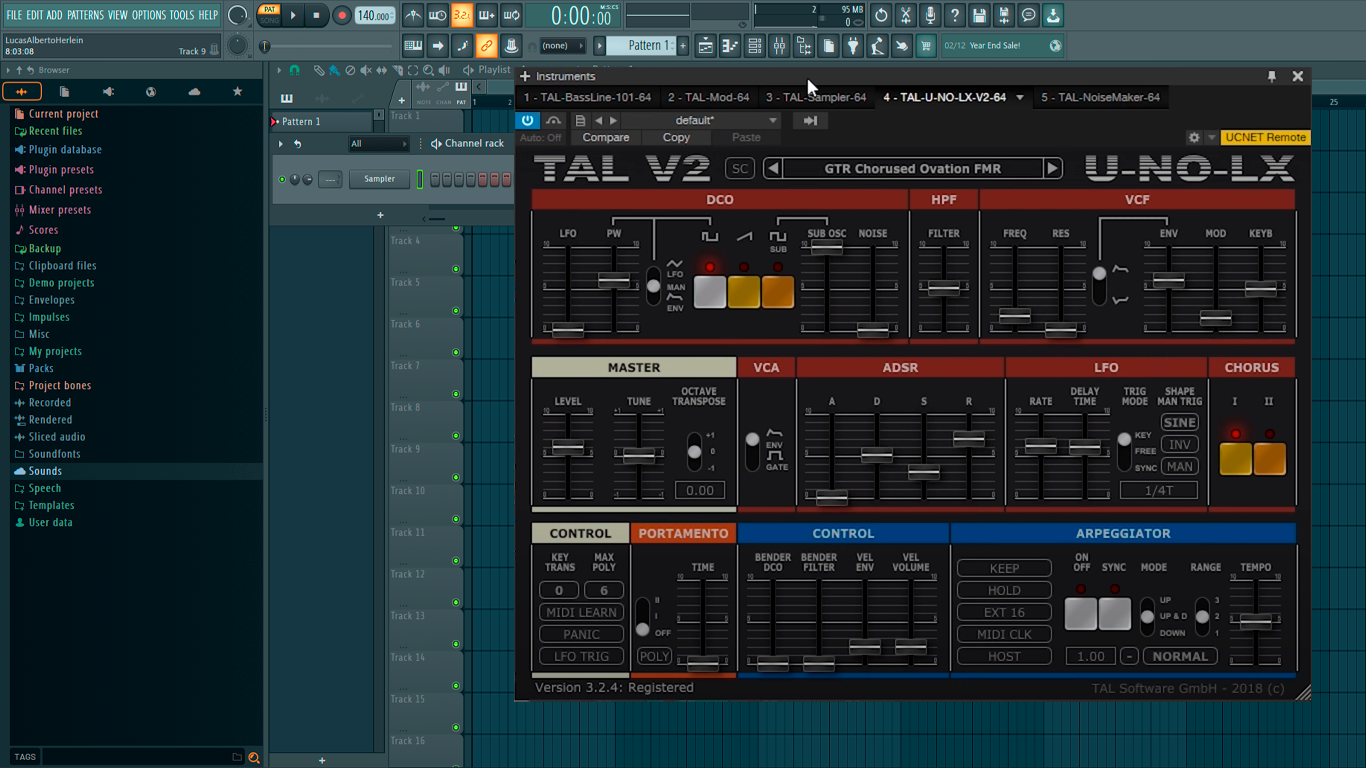Click arpeggiator HOLD button
The height and width of the screenshot is (768, 1366).
(1004, 590)
